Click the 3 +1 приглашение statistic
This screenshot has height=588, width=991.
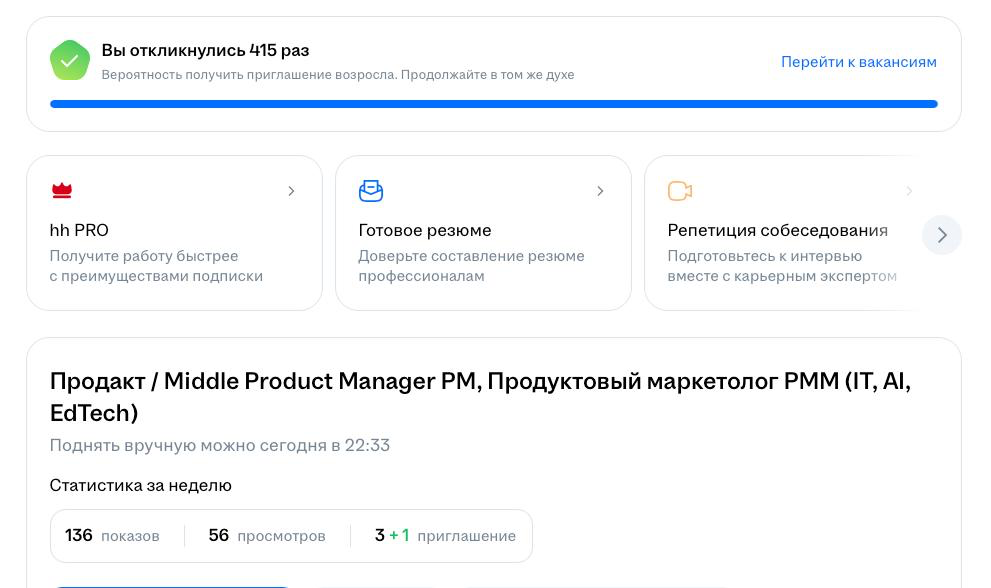(x=445, y=536)
